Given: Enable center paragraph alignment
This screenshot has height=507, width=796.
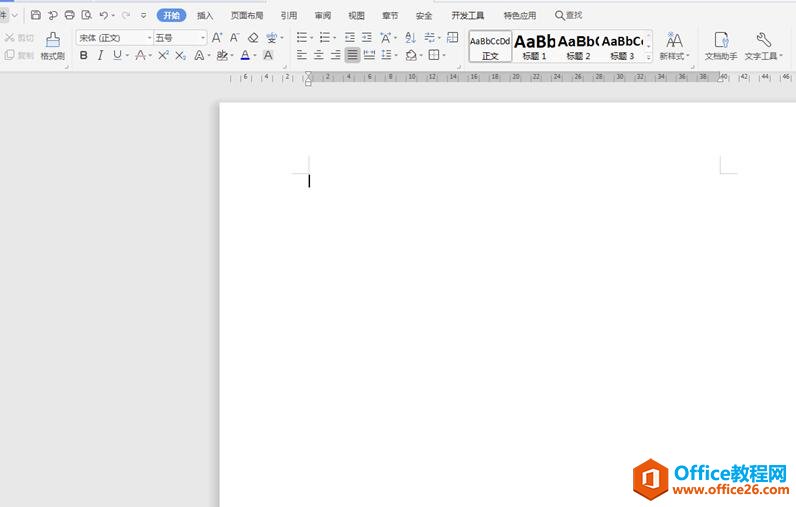Looking at the screenshot, I should (x=319, y=56).
